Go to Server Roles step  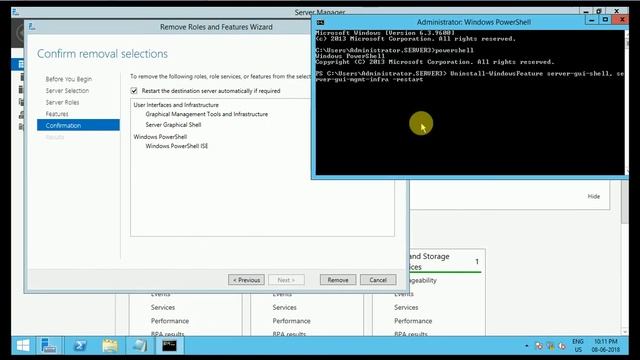pos(62,102)
